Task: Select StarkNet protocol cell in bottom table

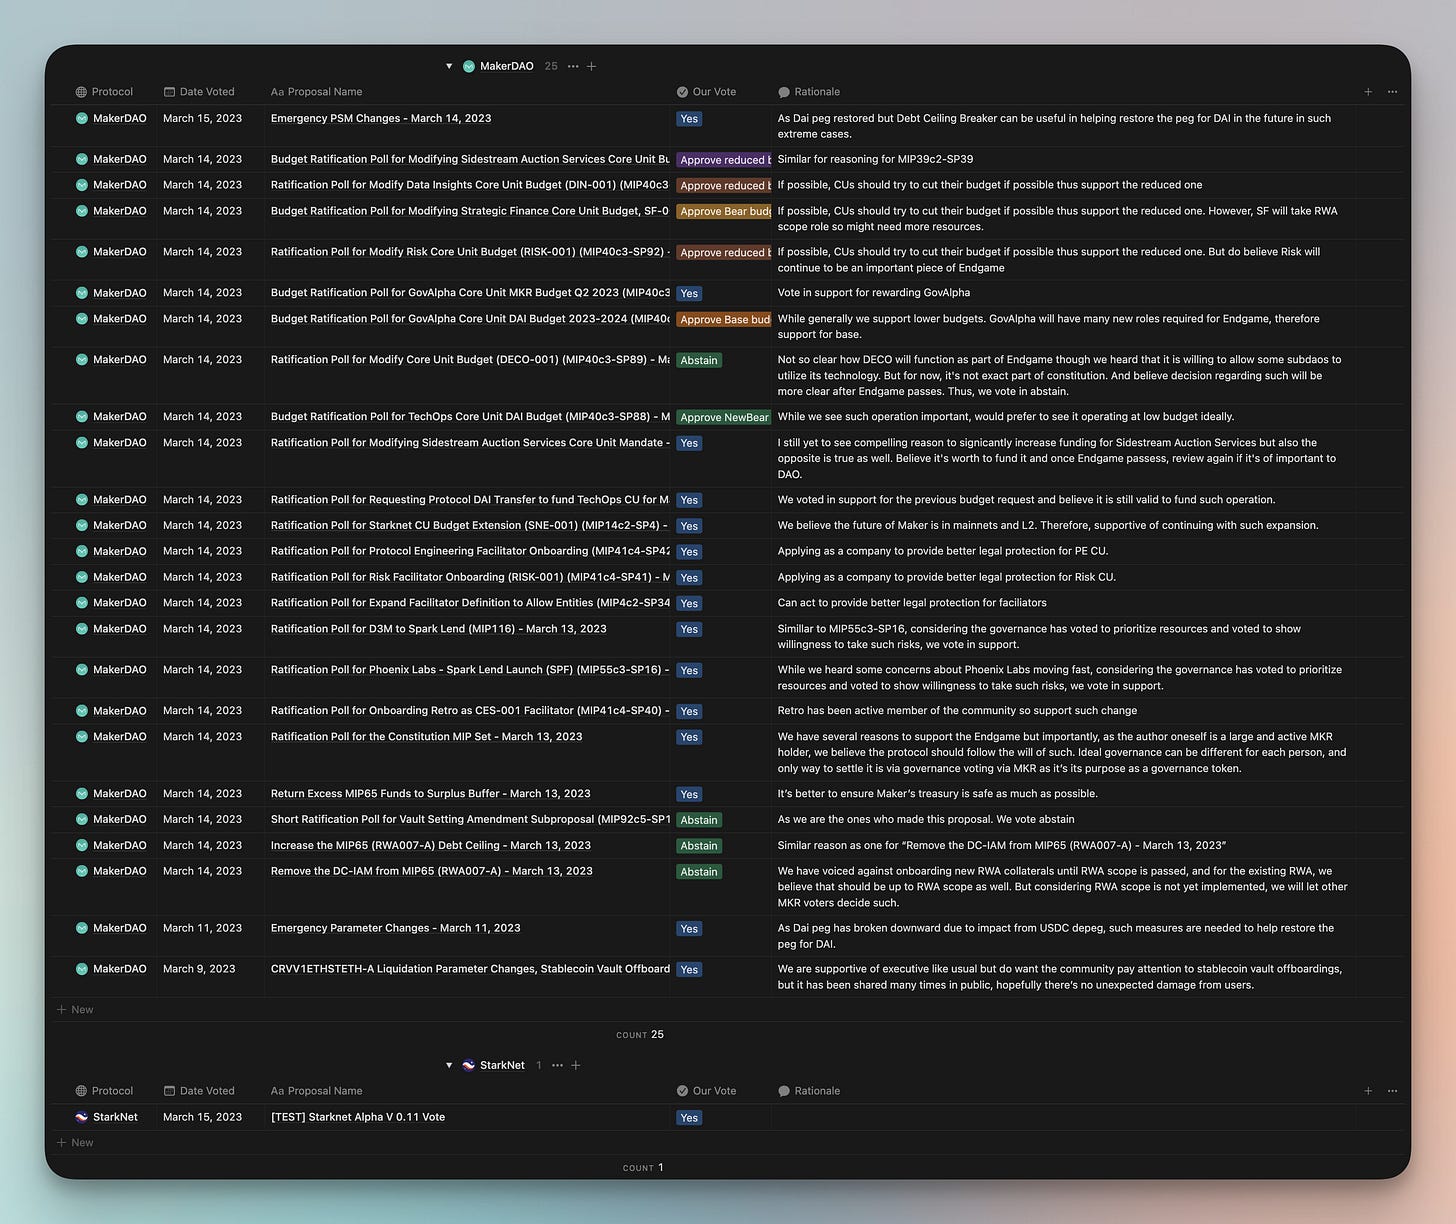Action: [107, 1117]
